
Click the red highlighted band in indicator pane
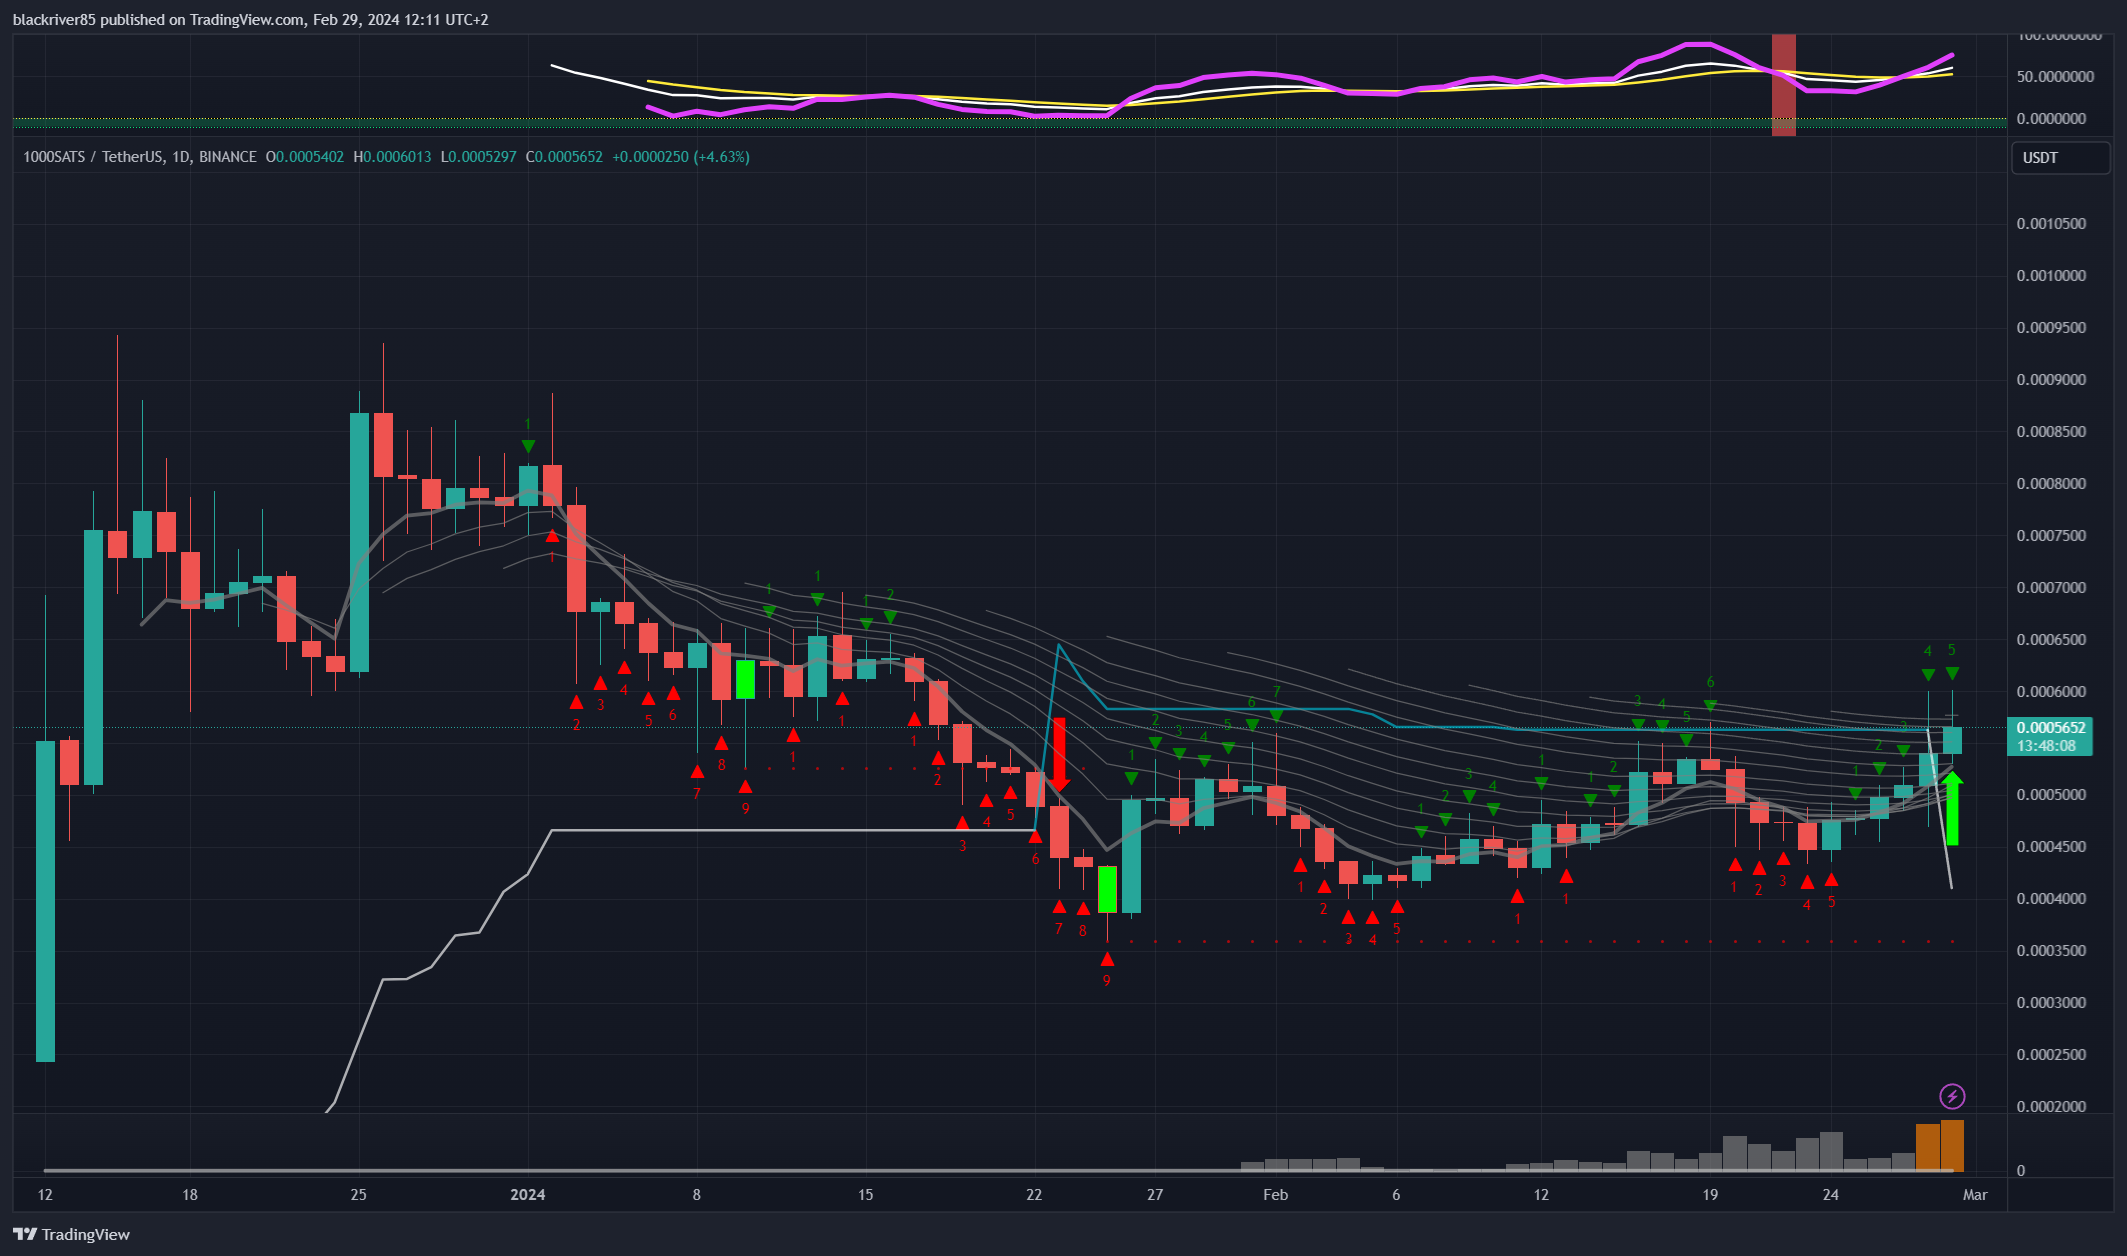[1783, 84]
